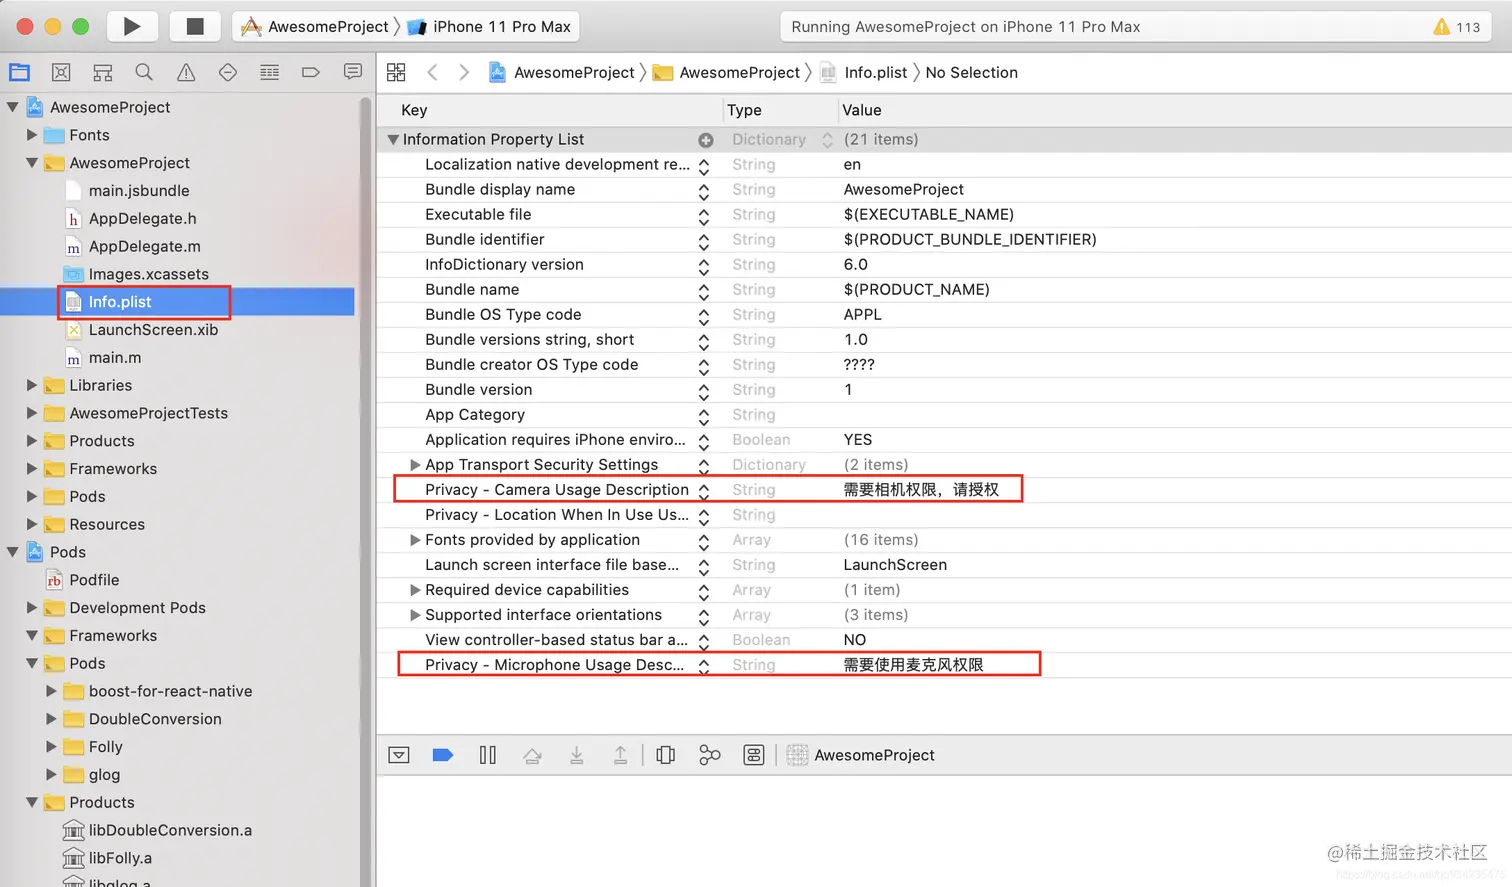Expand Fonts provided by application
The image size is (1512, 887).
[415, 539]
